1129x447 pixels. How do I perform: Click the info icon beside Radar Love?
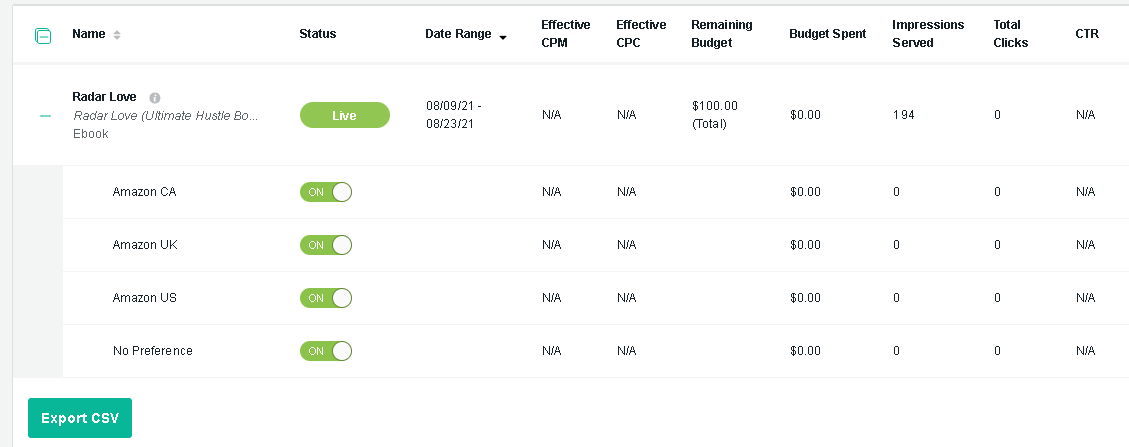[154, 98]
